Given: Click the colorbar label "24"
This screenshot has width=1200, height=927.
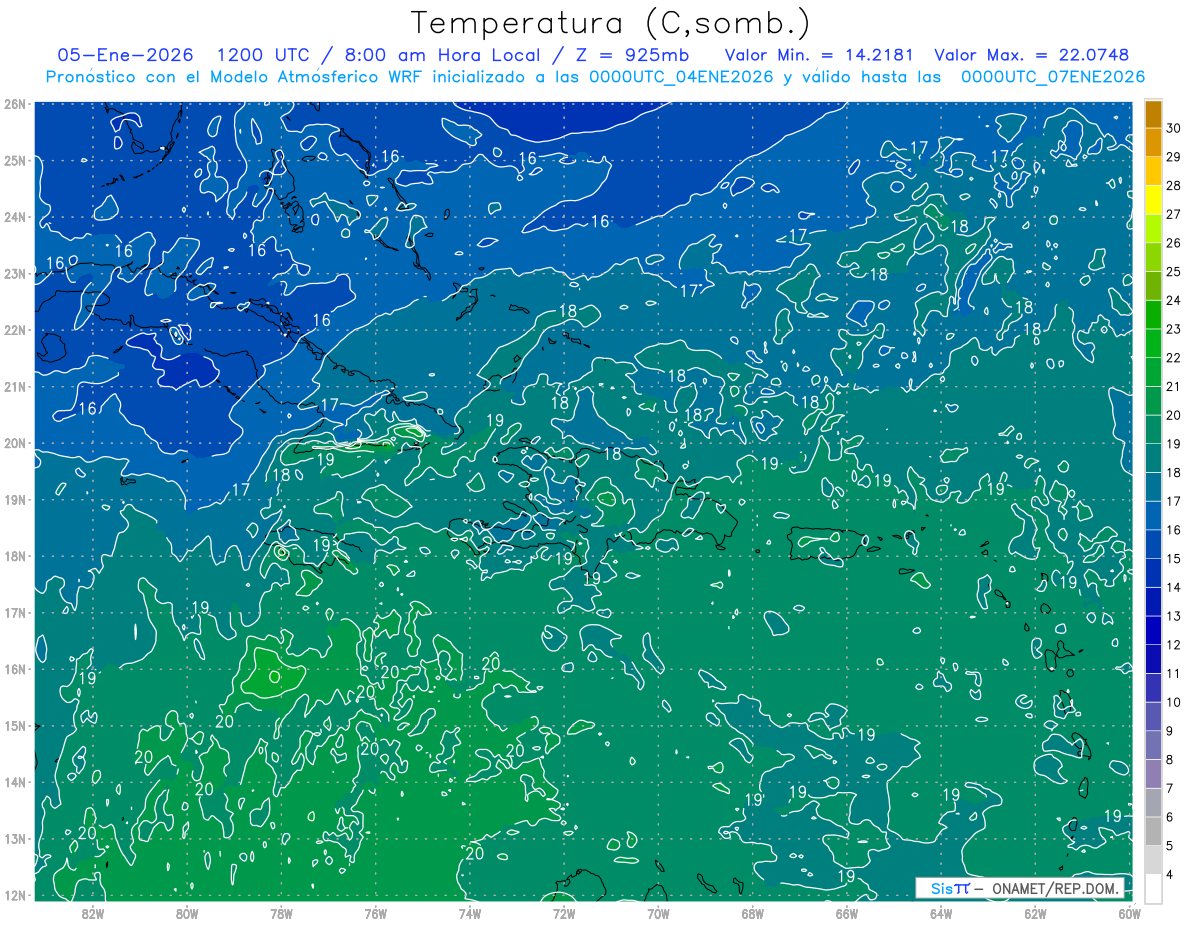Looking at the screenshot, I should point(1174,300).
